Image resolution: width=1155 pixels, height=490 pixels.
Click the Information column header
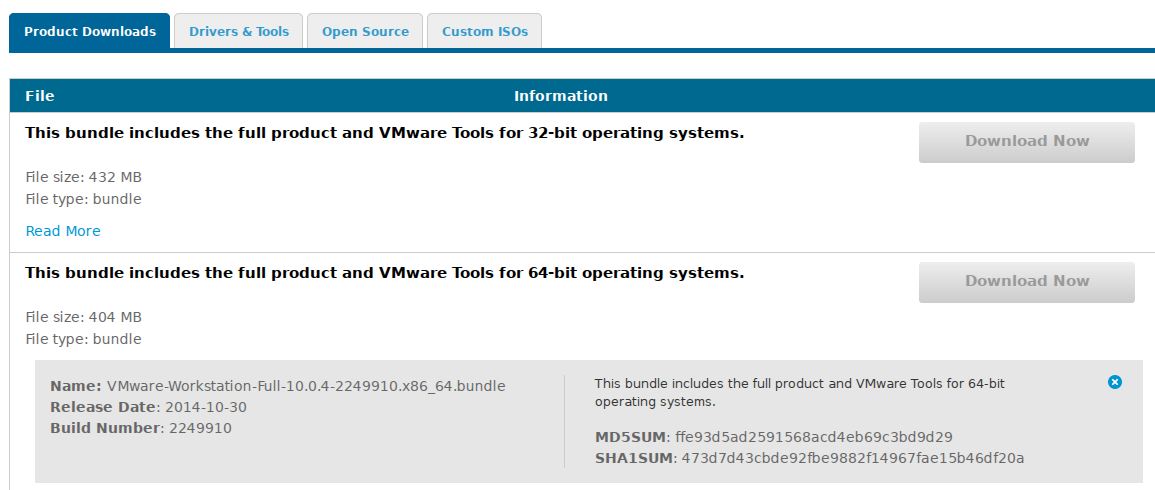coord(561,96)
